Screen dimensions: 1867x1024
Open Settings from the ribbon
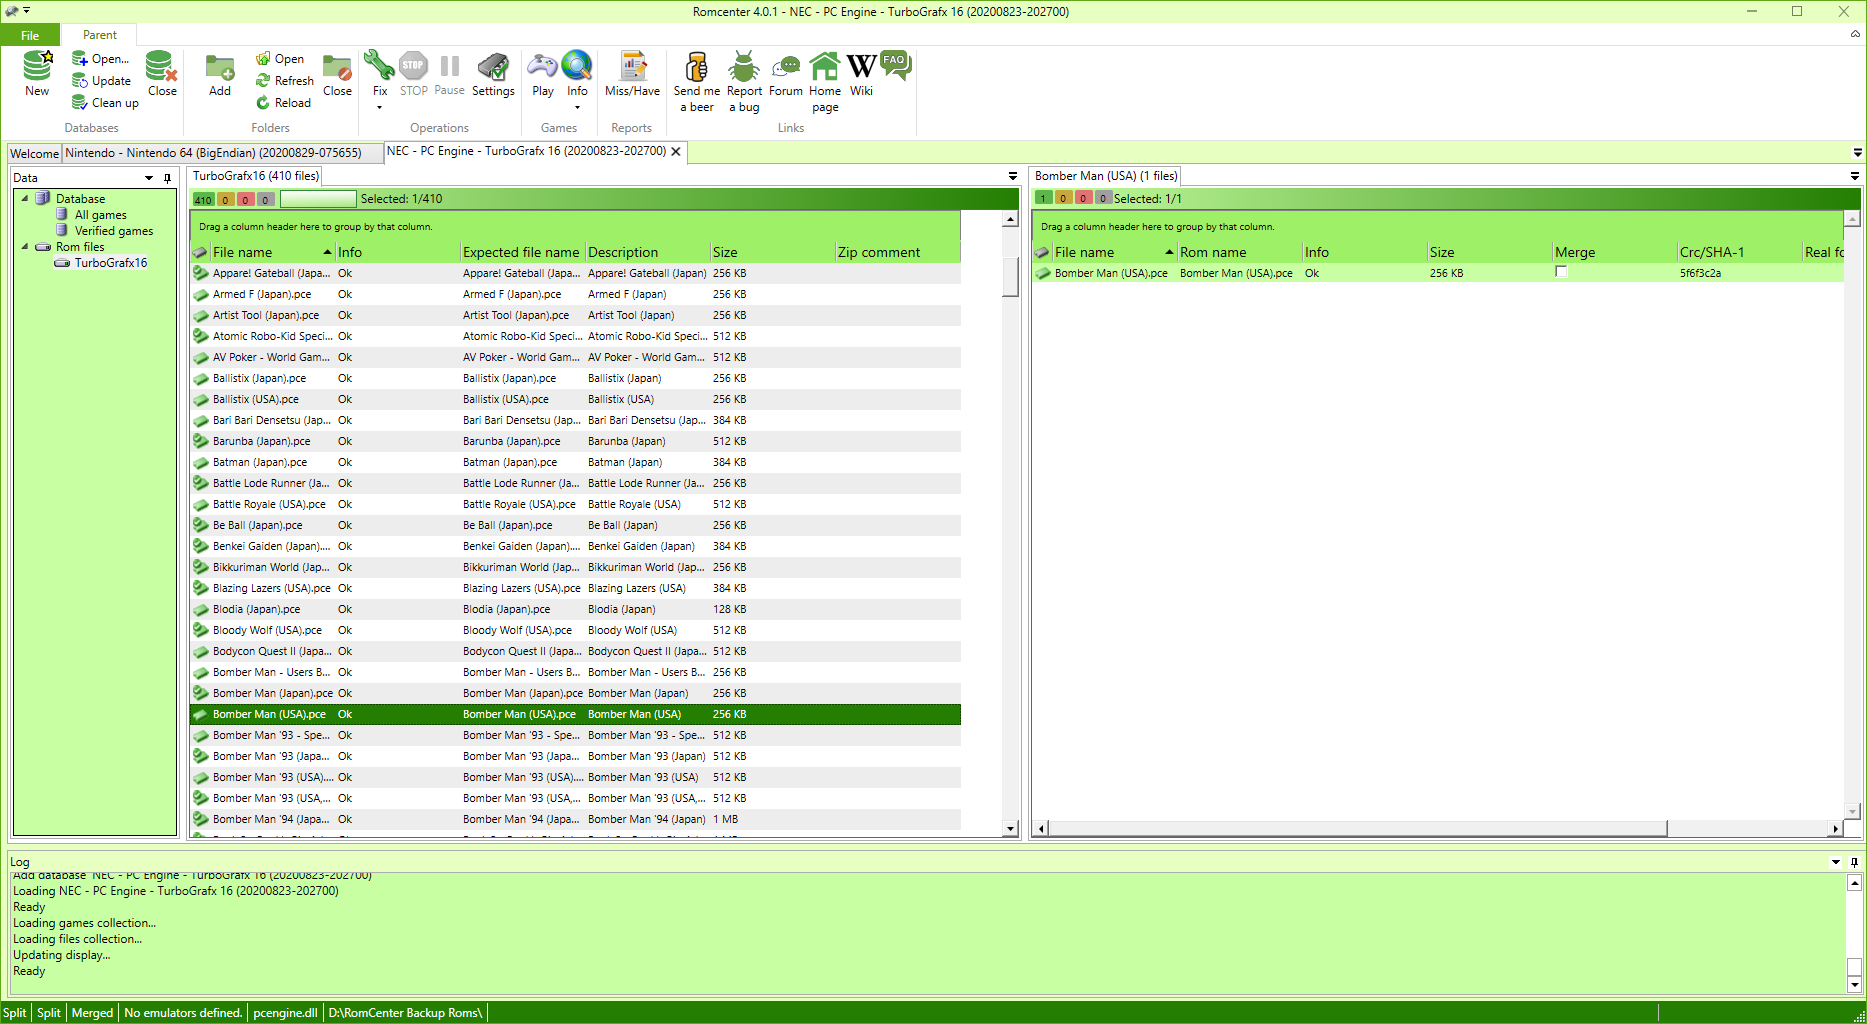coord(493,74)
